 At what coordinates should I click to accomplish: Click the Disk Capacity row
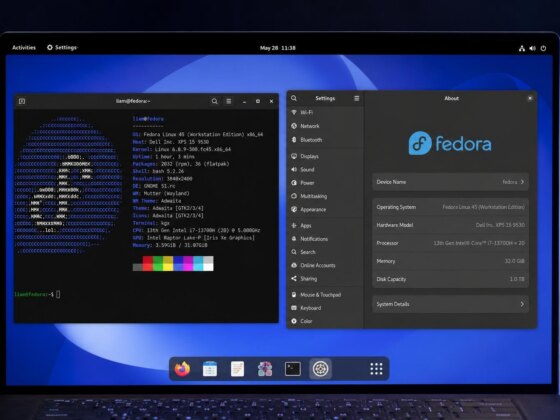(x=450, y=279)
